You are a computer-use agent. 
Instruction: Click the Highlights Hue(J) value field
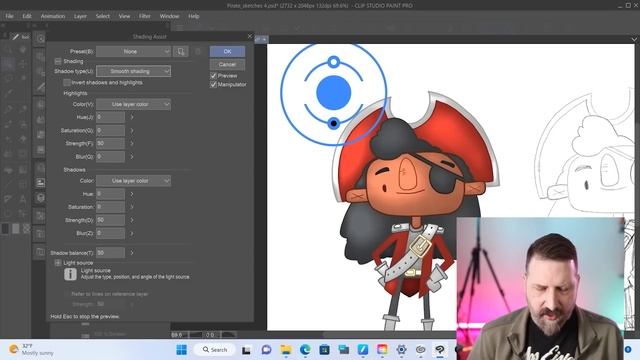pos(110,117)
